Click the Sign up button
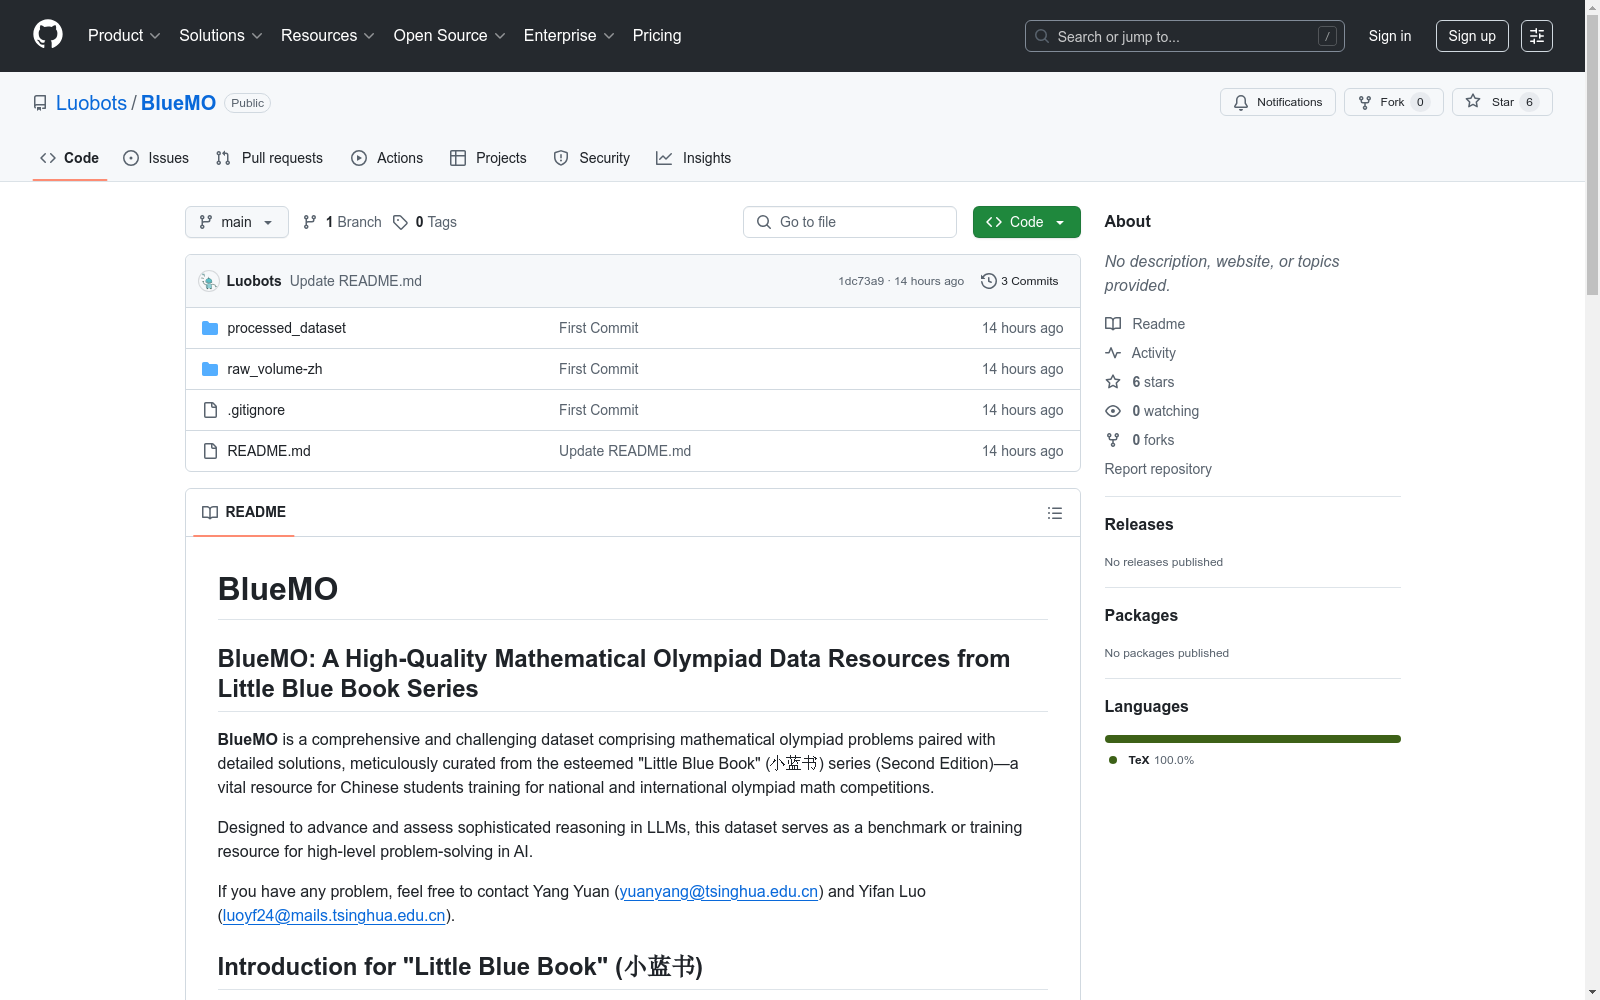1600x1000 pixels. coord(1472,36)
